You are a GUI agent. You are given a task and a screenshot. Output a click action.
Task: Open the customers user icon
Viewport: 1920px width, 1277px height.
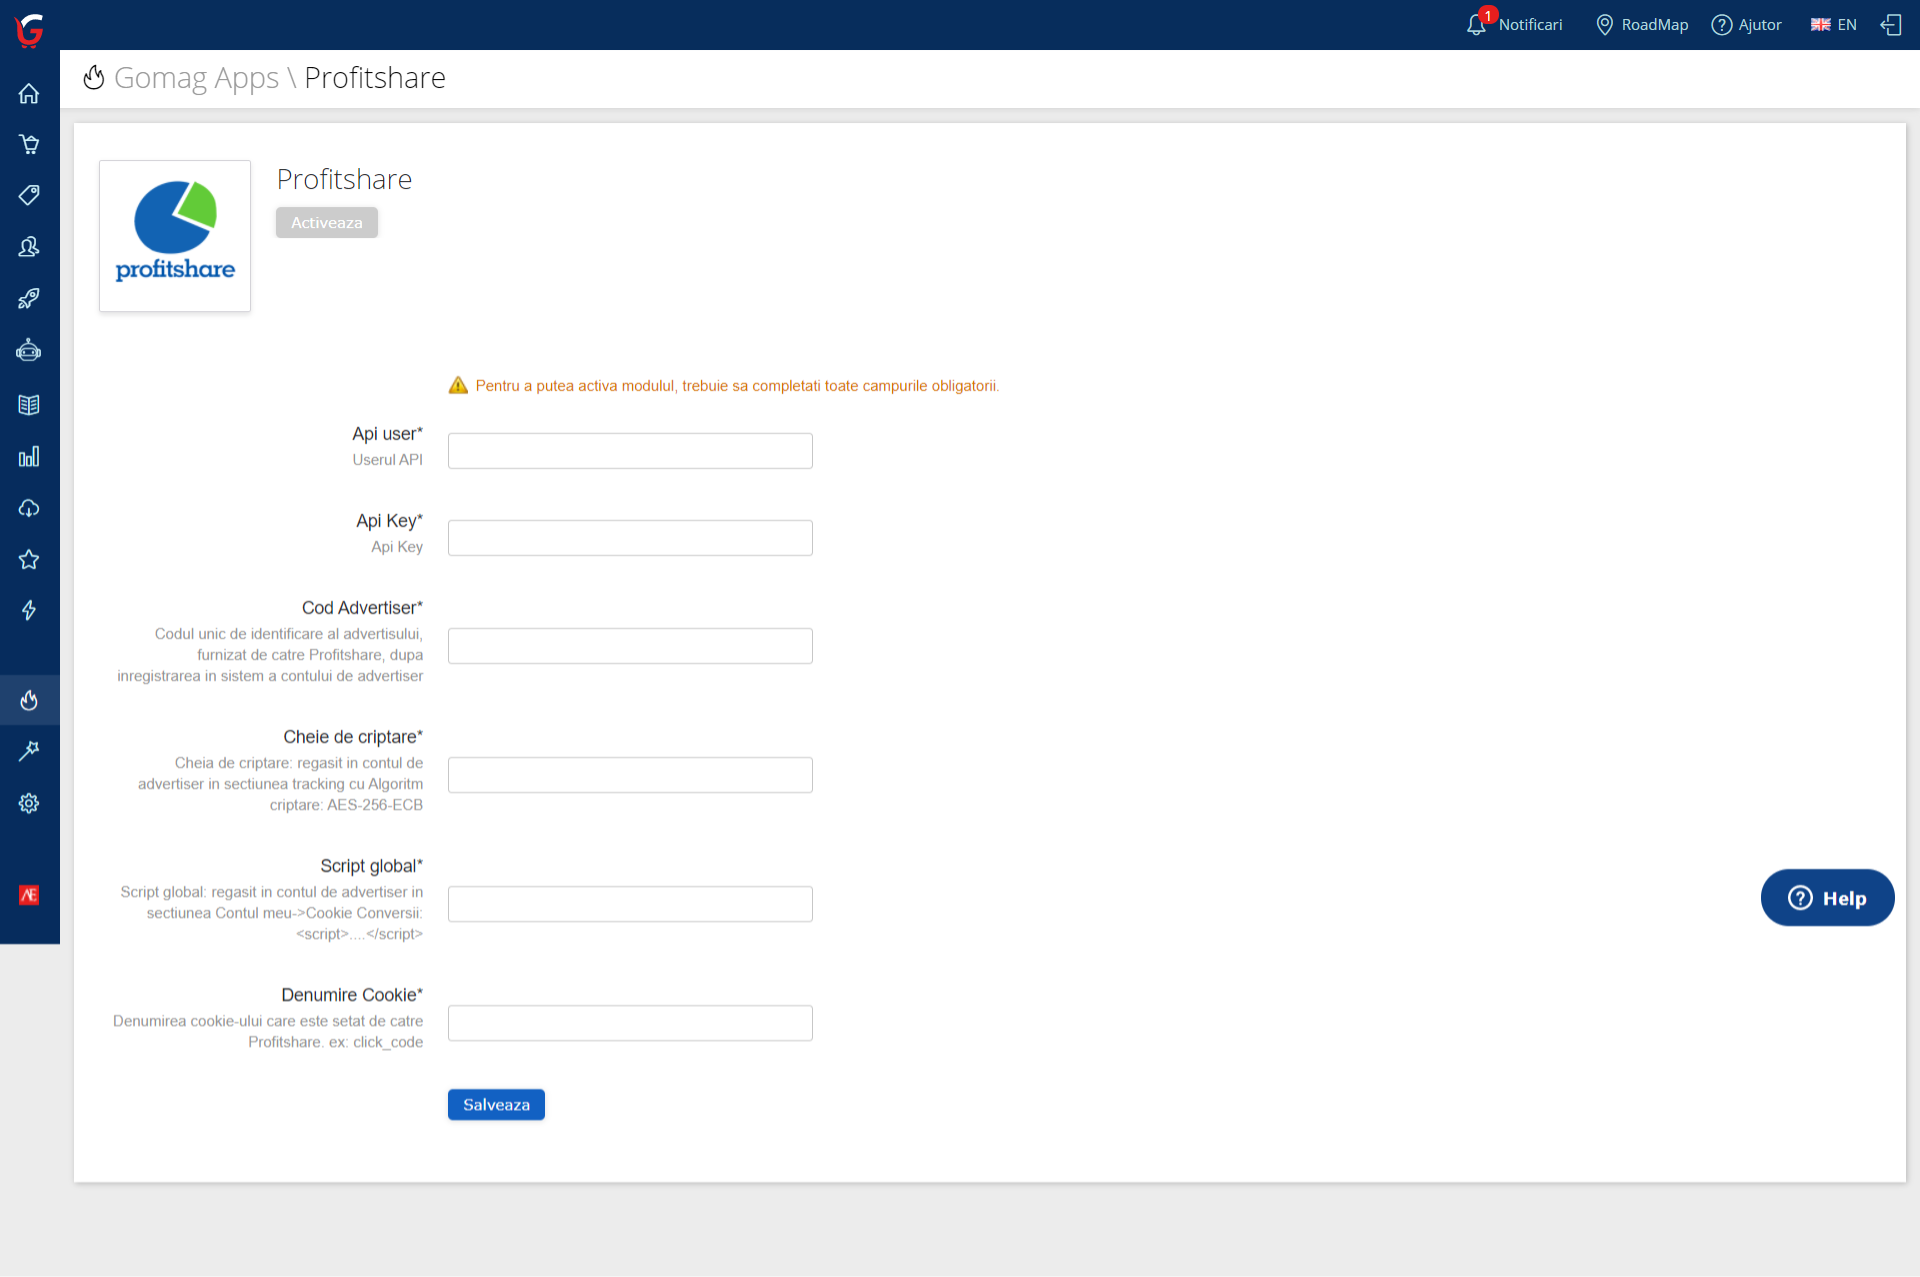(29, 247)
